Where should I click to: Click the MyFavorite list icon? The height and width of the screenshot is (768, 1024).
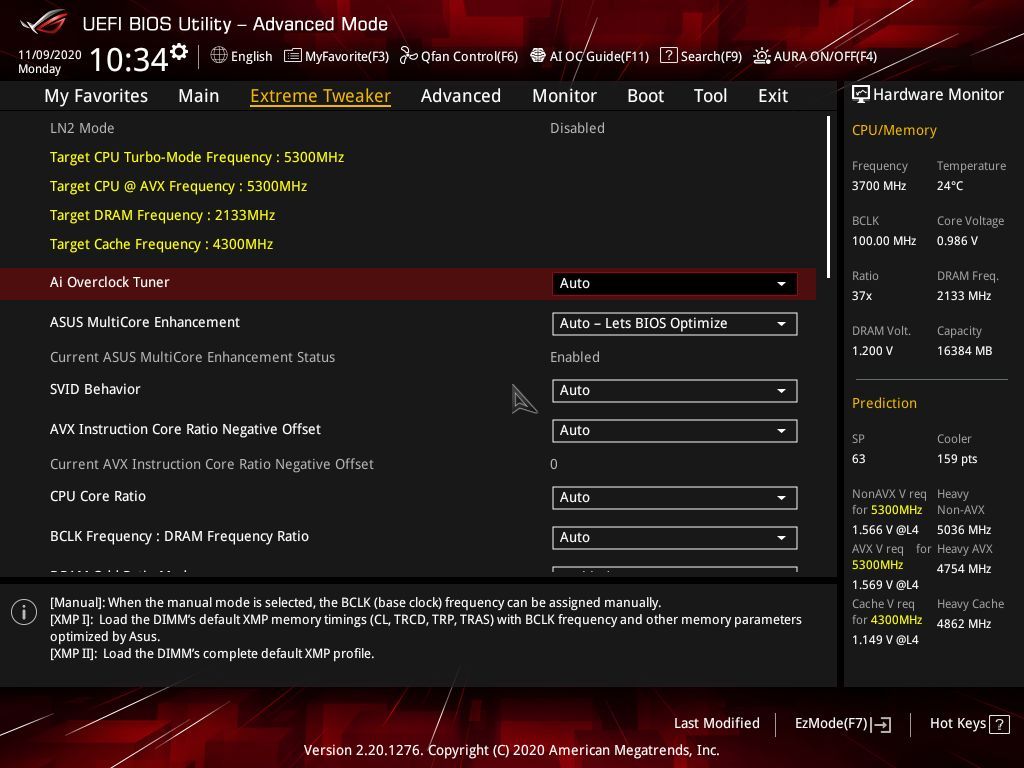[x=293, y=56]
